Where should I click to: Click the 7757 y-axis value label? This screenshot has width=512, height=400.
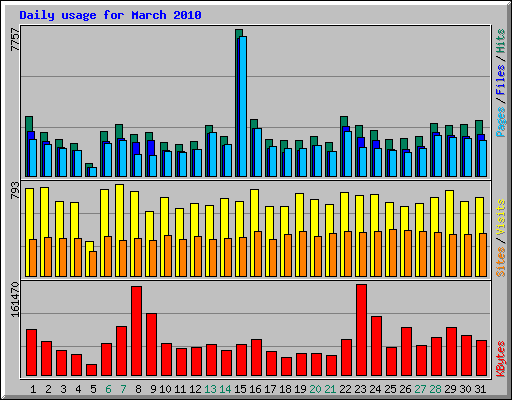(15, 40)
